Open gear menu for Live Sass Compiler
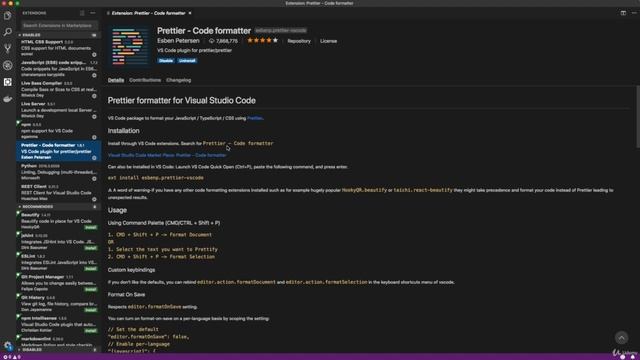 click(94, 96)
